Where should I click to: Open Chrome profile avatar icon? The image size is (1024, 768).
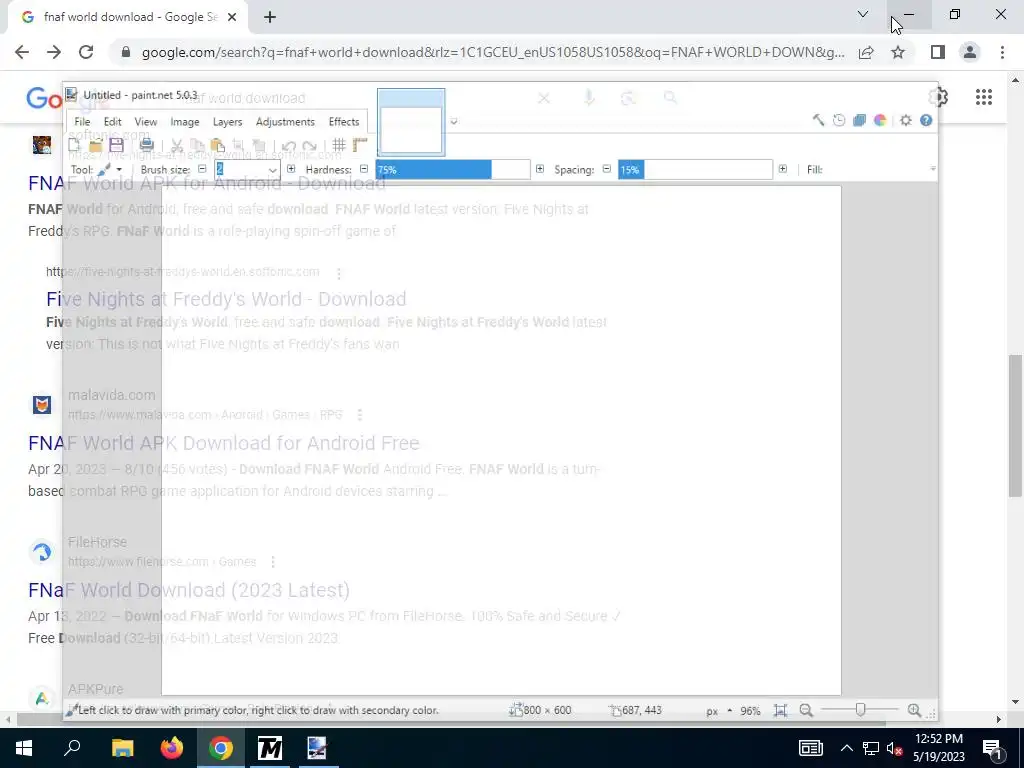[970, 52]
